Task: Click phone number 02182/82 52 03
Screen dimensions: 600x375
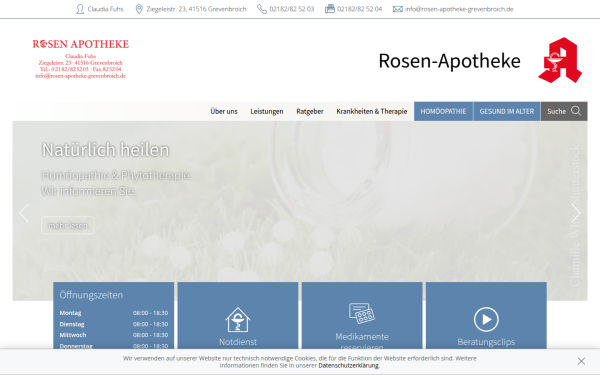Action: tap(292, 9)
